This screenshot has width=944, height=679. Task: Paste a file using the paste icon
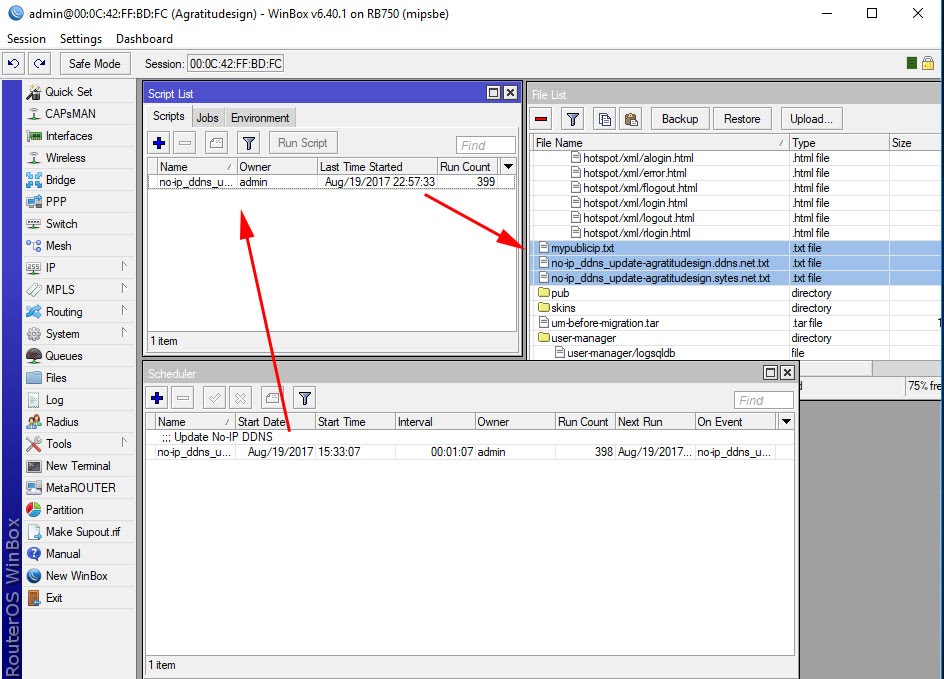click(631, 118)
